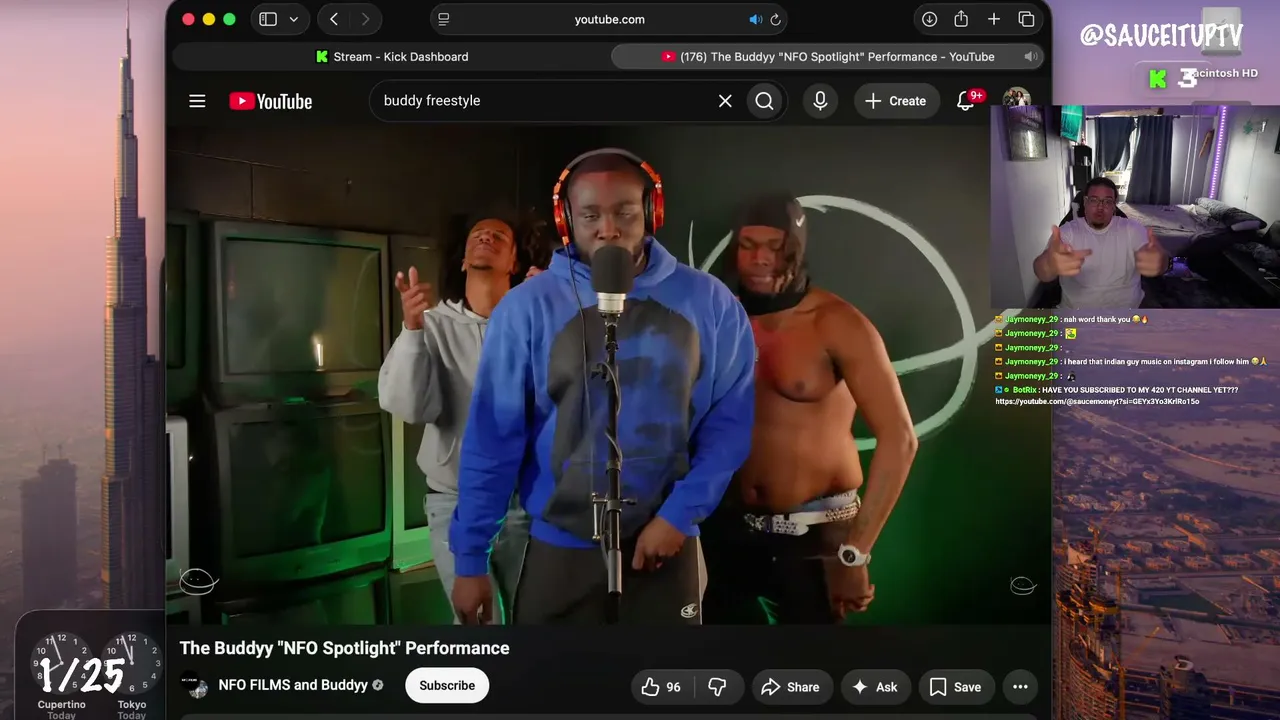This screenshot has width=1280, height=720.
Task: Open the page settings icon in the address bar
Action: [444, 19]
